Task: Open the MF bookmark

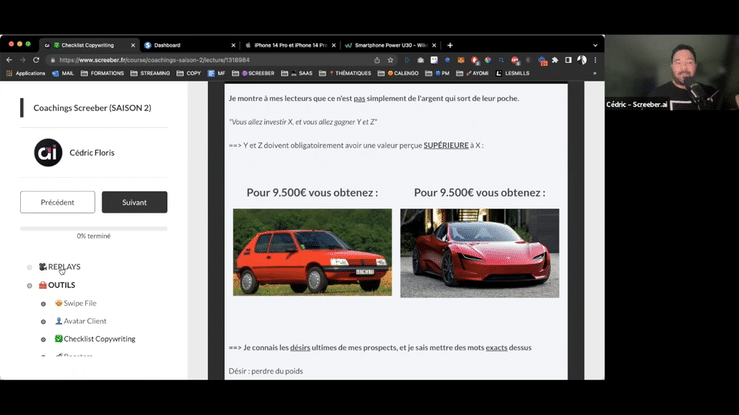Action: click(216, 73)
